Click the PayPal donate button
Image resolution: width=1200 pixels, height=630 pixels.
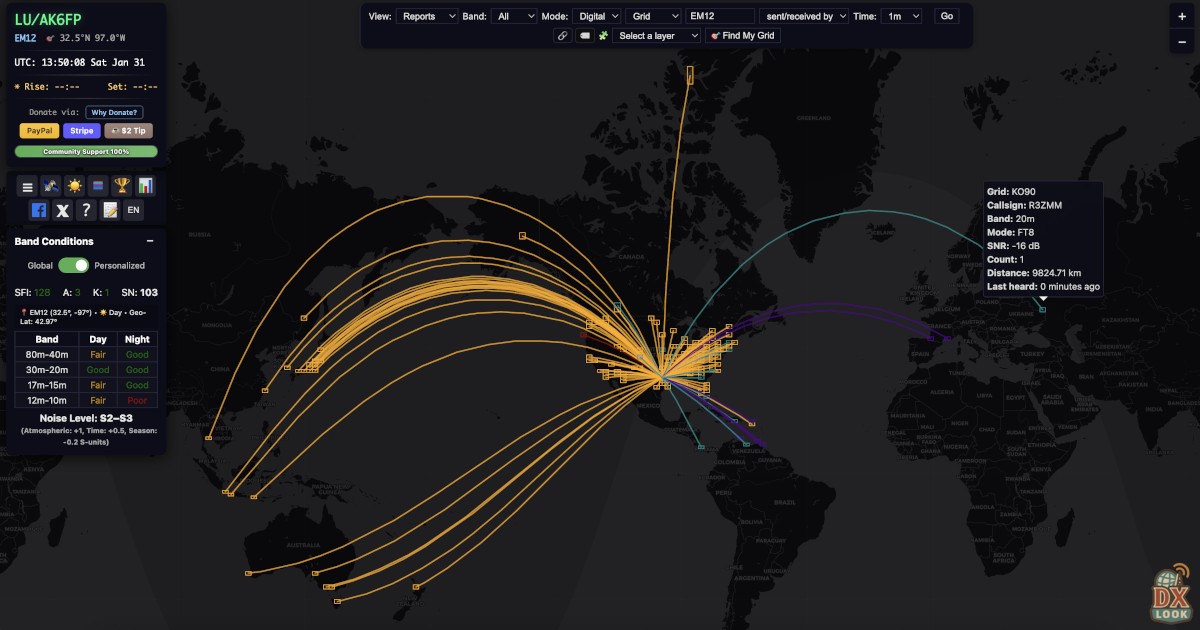click(39, 131)
